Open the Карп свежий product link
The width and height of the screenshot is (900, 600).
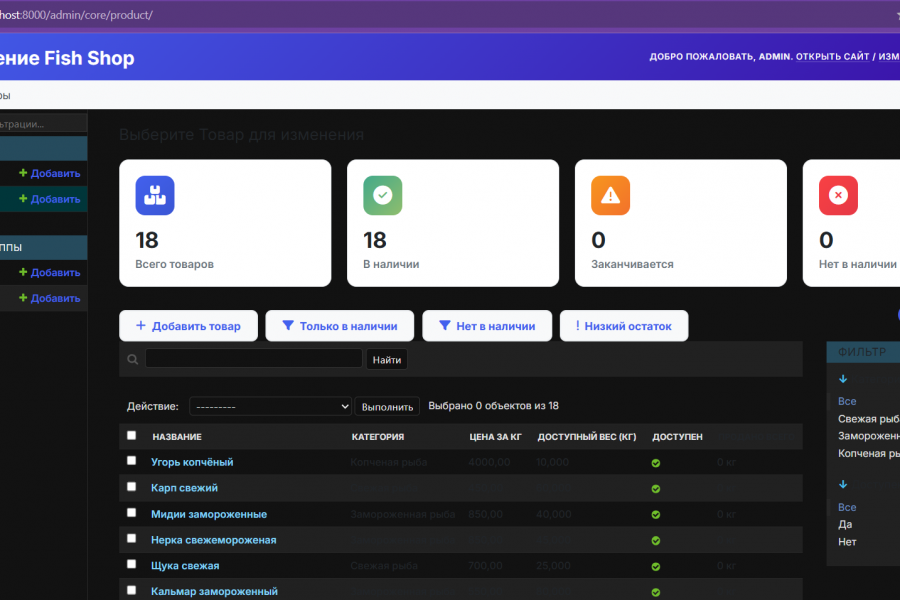pos(184,488)
